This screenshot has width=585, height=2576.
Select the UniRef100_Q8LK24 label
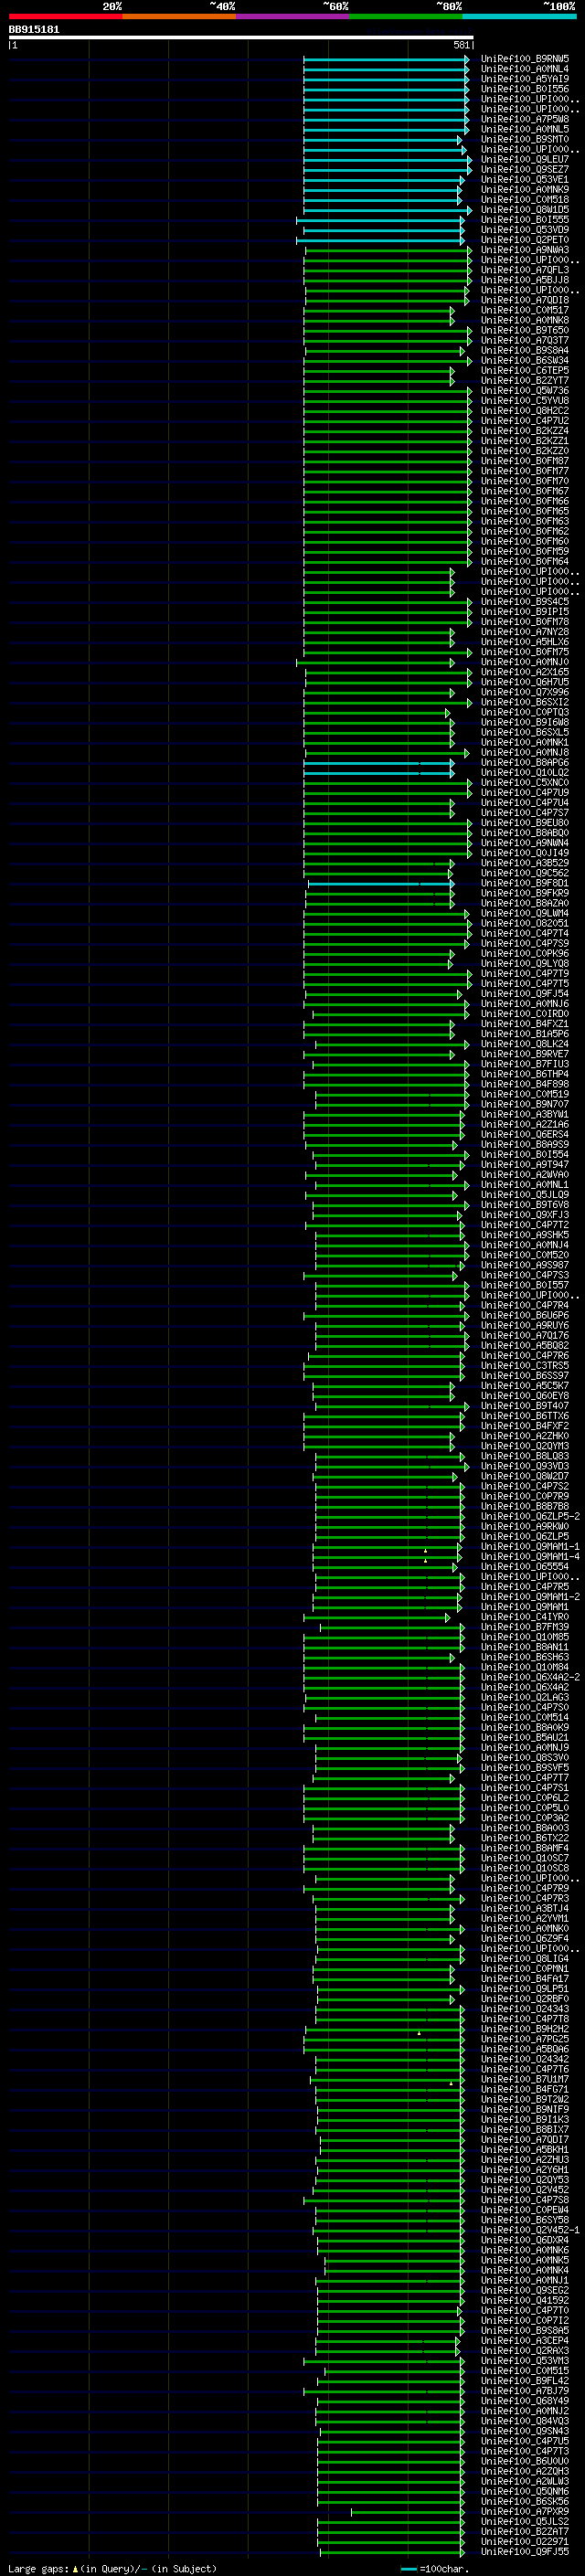pyautogui.click(x=525, y=1044)
